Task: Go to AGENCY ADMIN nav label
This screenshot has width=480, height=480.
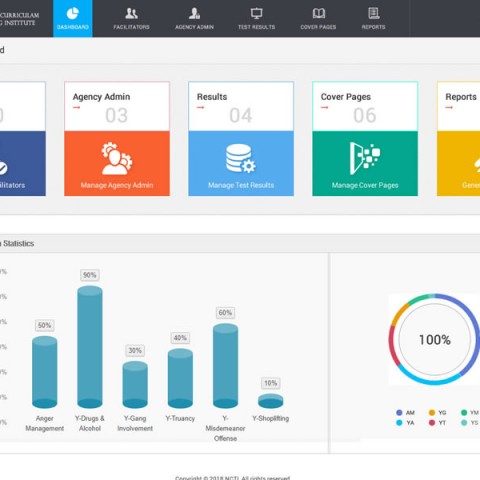Action: [194, 27]
